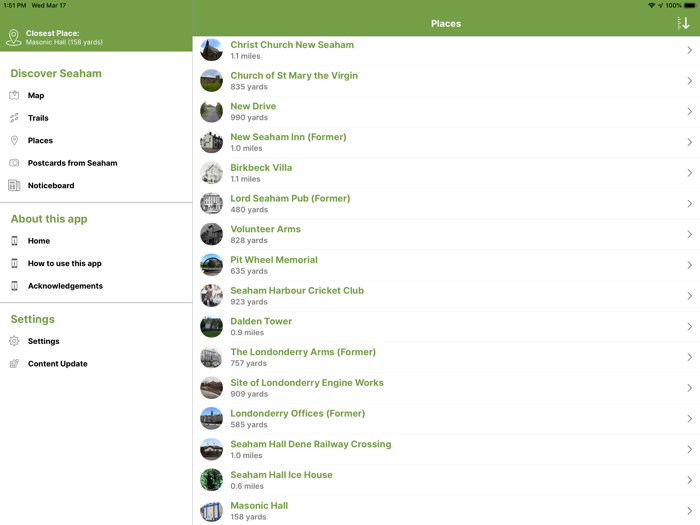Screen dimensions: 700x525
Task: Select Pit Wheel Memorial title
Action: pos(274,260)
